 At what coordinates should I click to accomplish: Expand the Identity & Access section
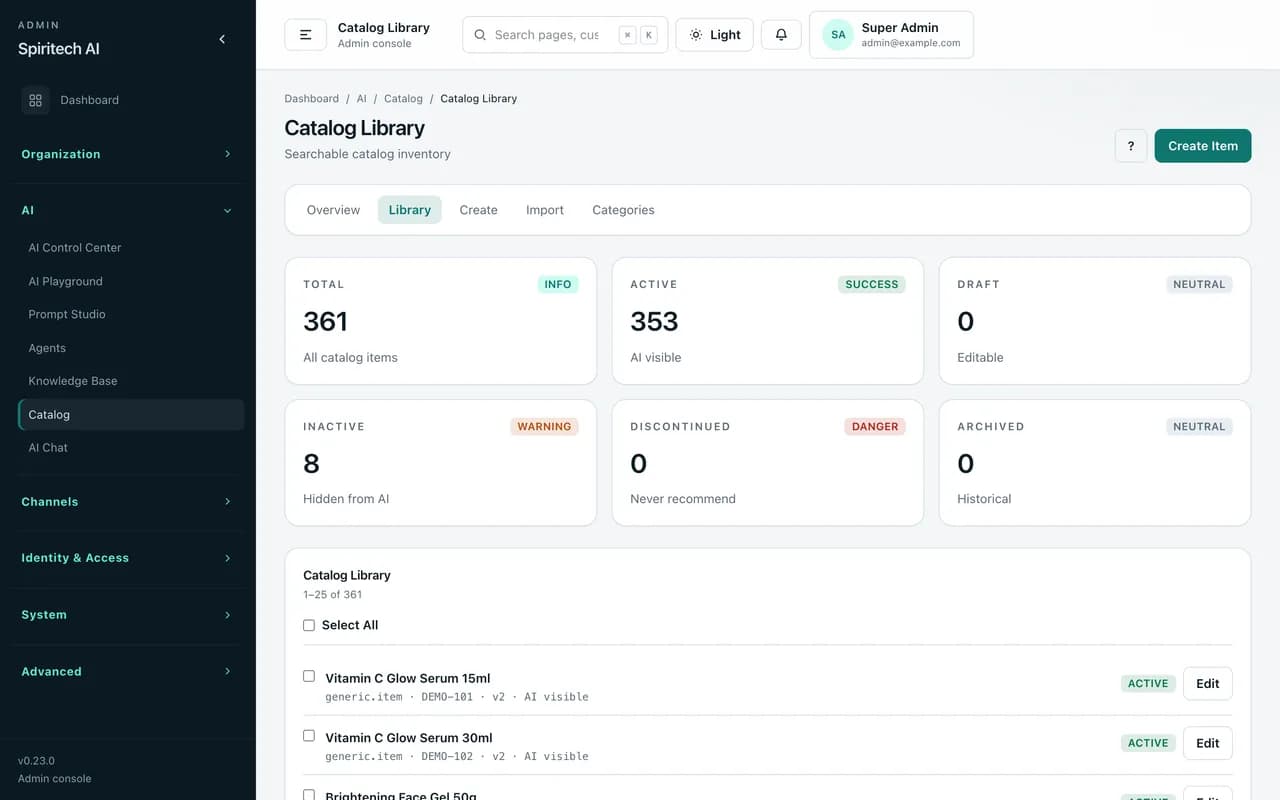coord(128,558)
